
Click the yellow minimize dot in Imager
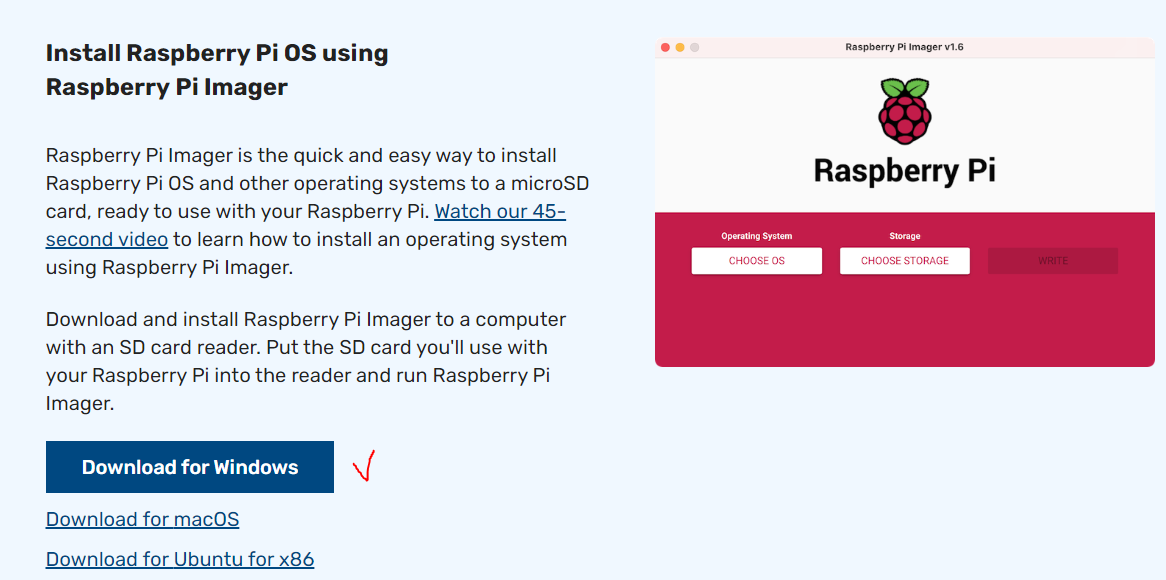[x=680, y=48]
